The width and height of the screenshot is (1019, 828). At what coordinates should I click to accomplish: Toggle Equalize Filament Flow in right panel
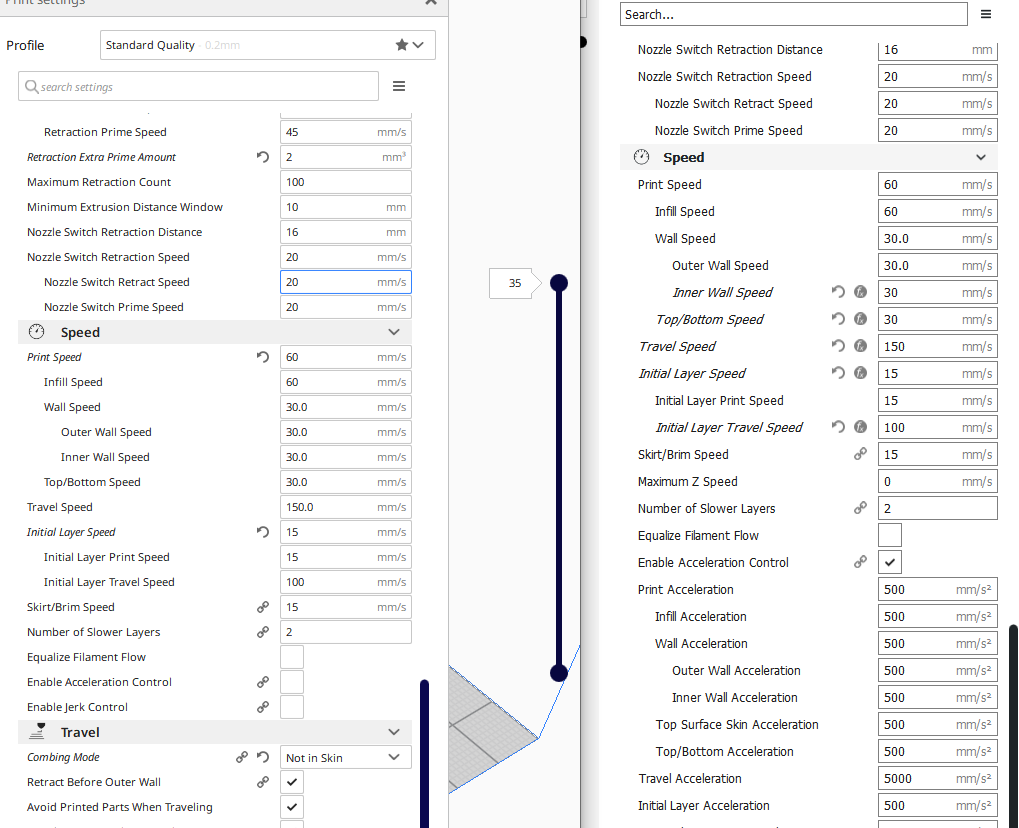pos(890,536)
